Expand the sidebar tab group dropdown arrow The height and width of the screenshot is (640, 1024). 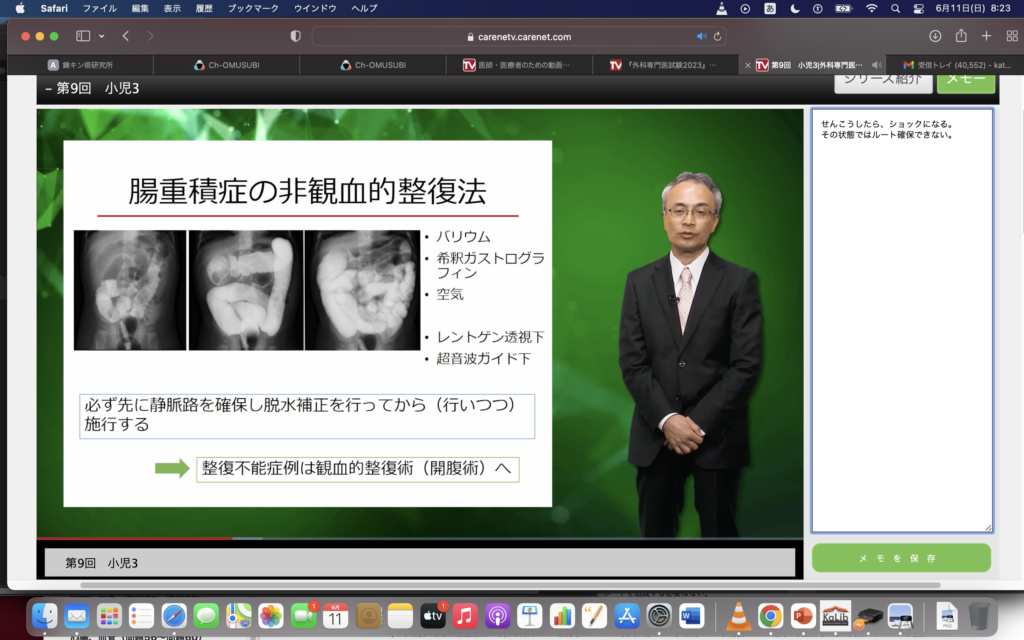coord(101,36)
